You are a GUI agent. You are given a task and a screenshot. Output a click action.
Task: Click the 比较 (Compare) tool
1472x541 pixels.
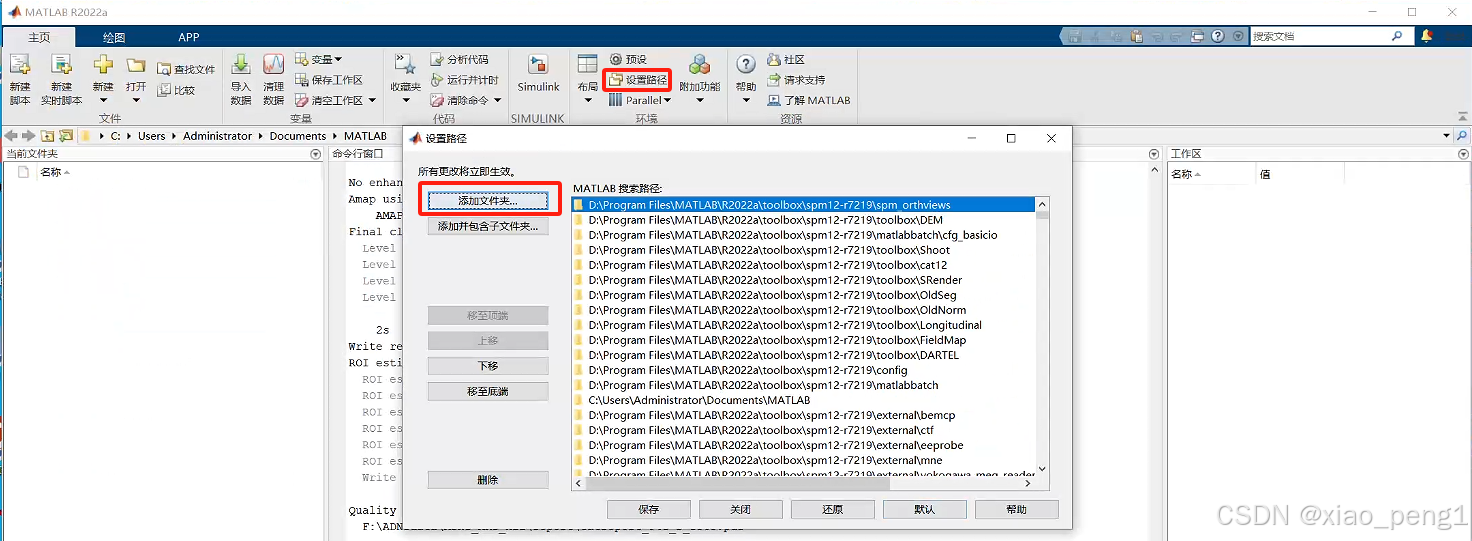click(x=177, y=90)
